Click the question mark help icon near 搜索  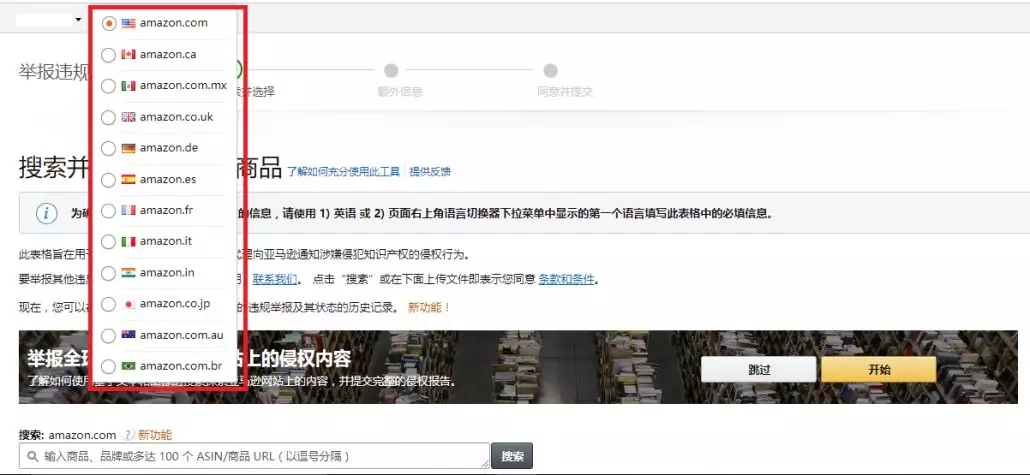pyautogui.click(x=129, y=435)
